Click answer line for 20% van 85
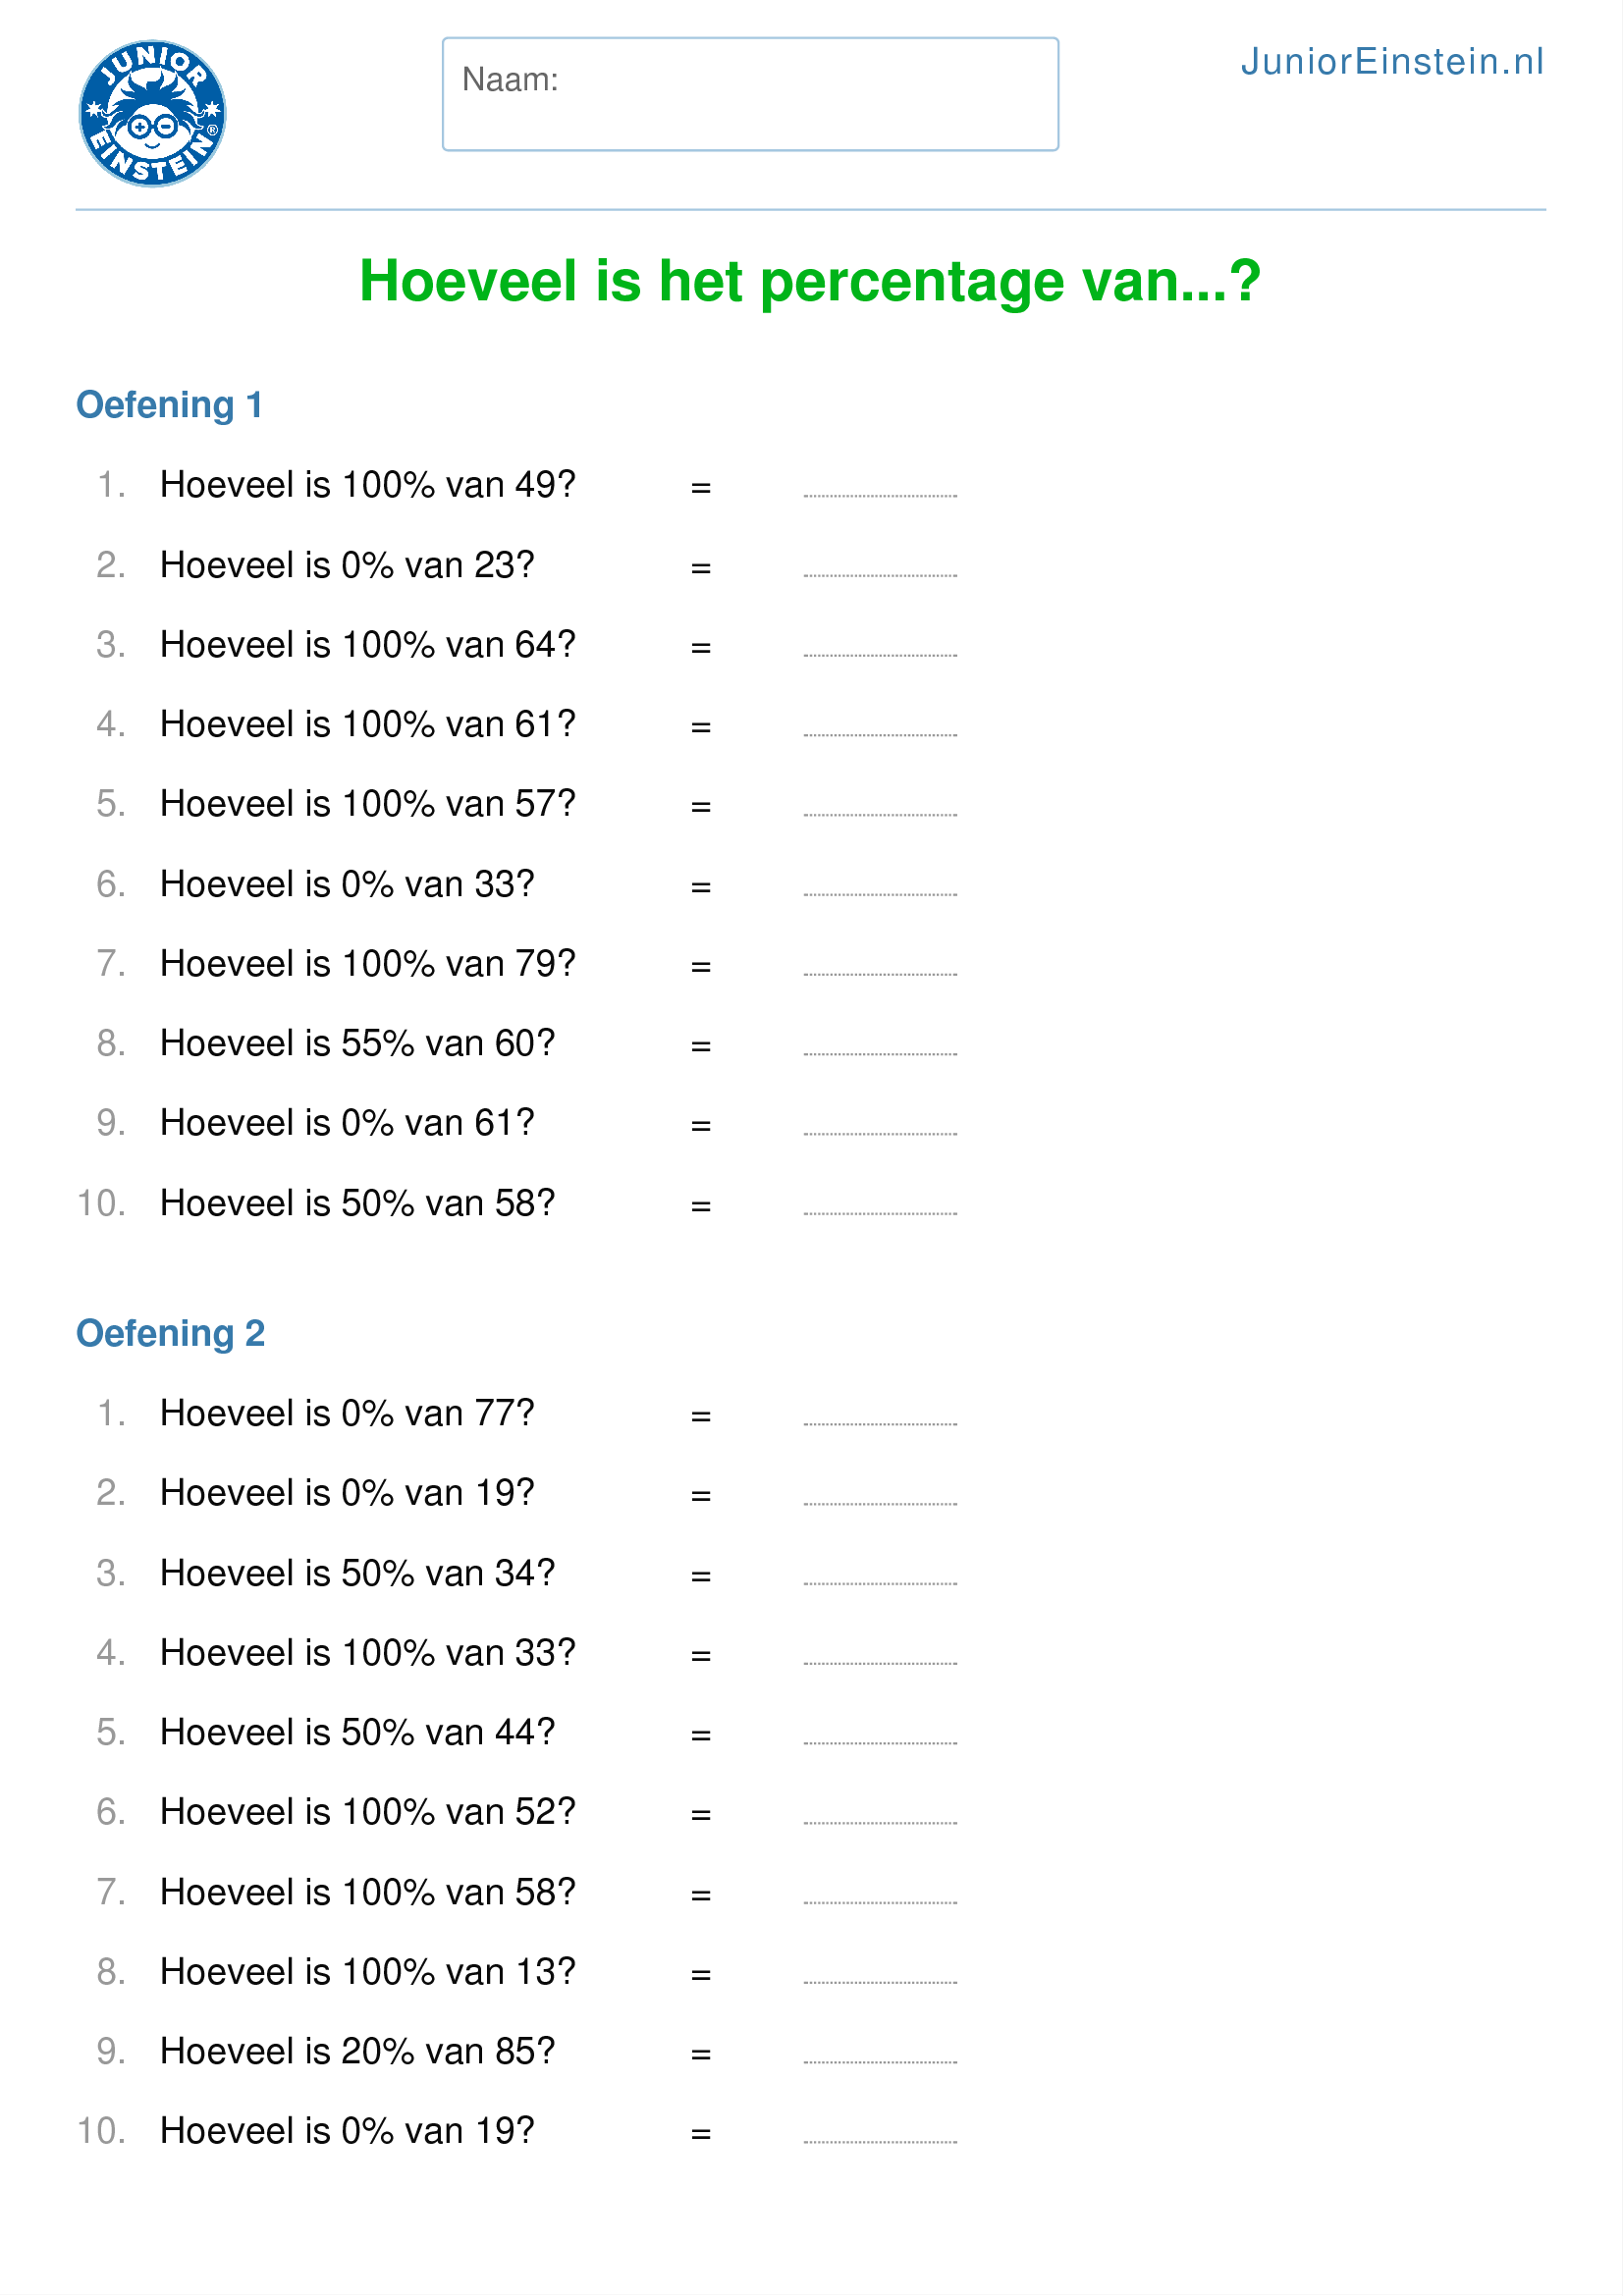The height and width of the screenshot is (2296, 1623). click(x=880, y=2061)
